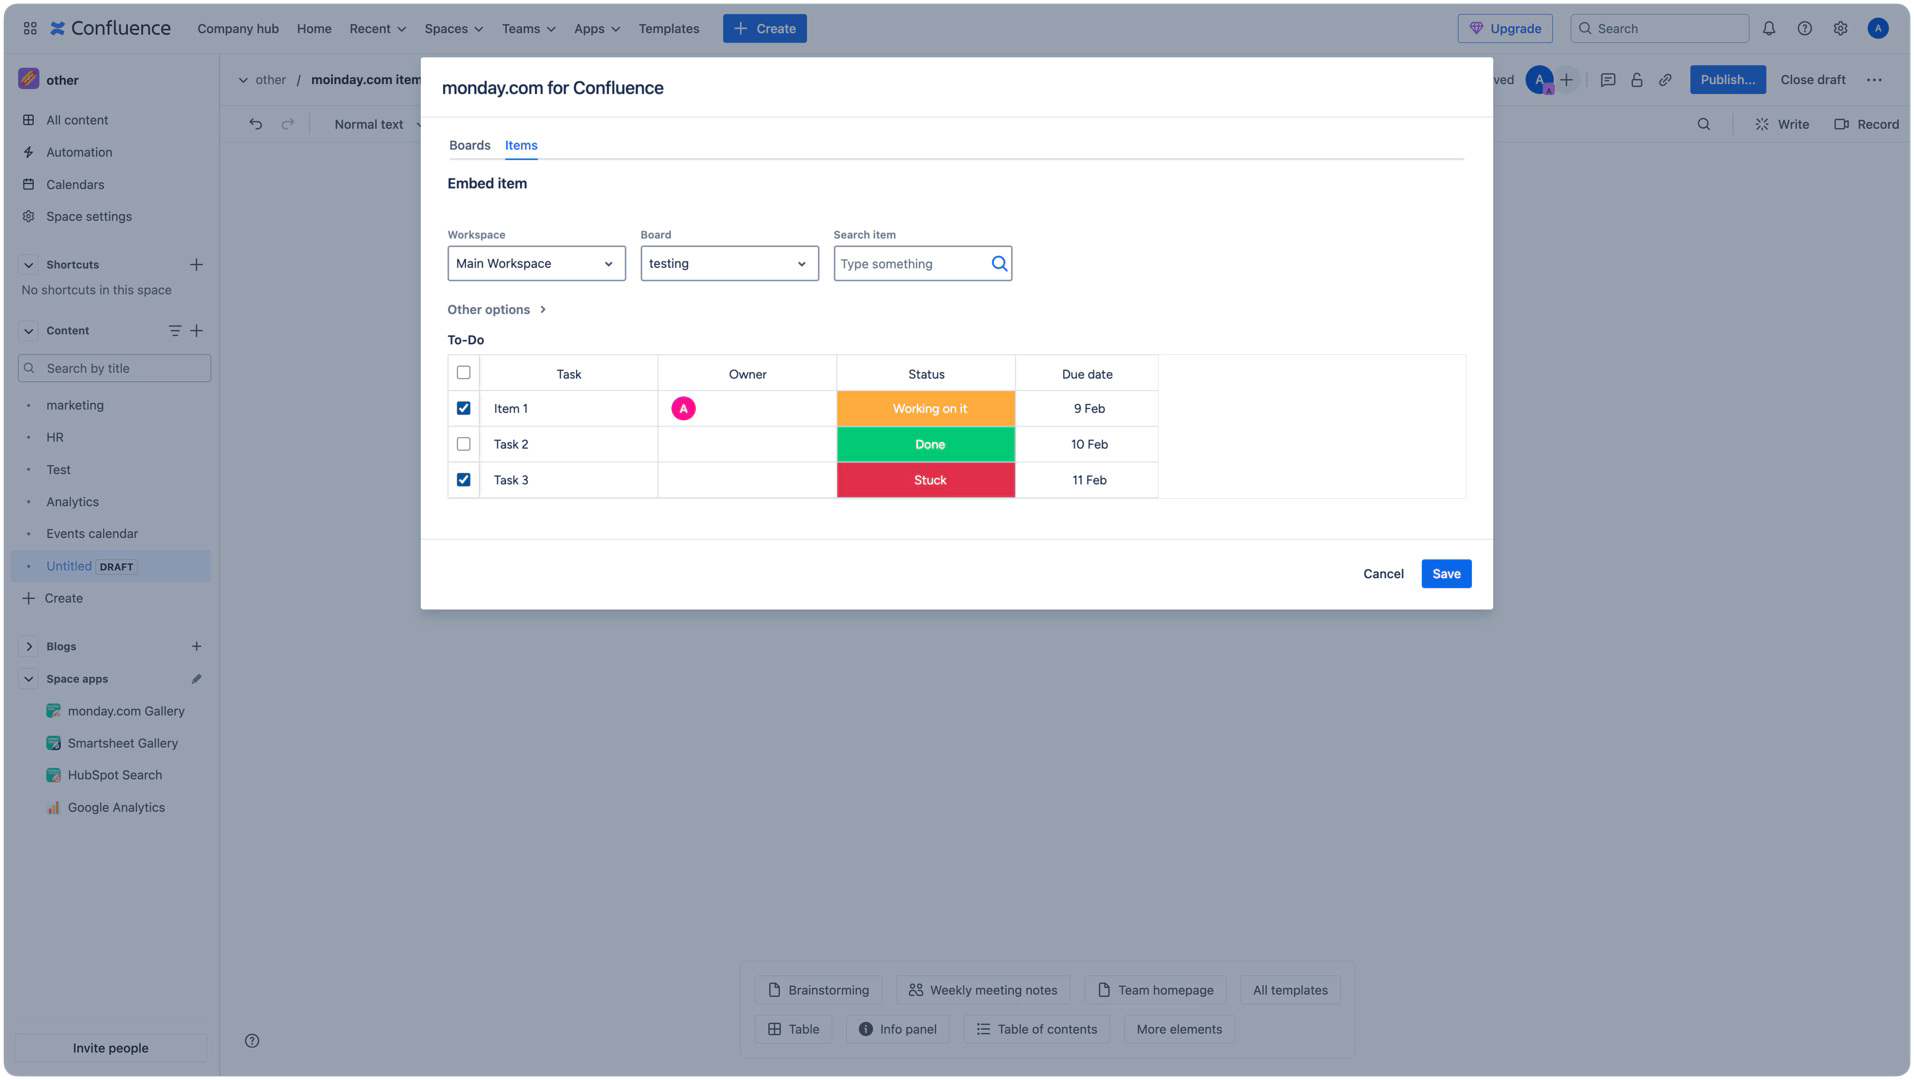Open the comments icon in editor header
The image size is (1914, 1080).
coord(1607,80)
